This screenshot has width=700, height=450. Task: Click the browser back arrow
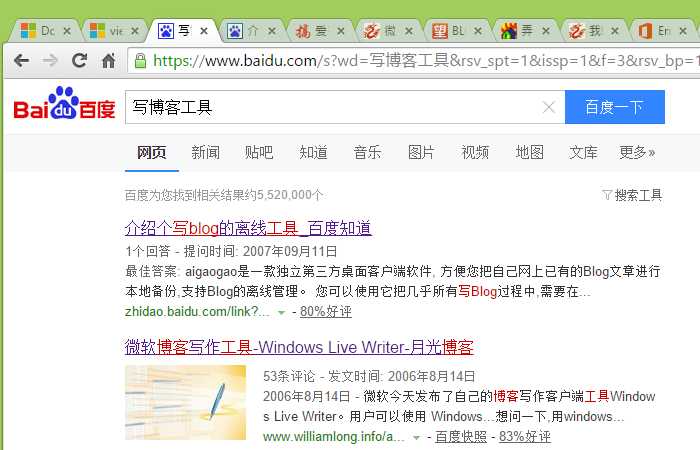click(21, 60)
